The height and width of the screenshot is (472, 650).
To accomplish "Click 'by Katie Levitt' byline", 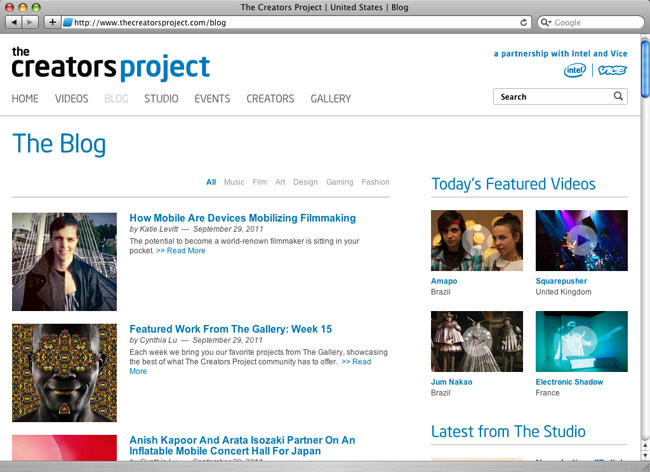I will tap(154, 229).
